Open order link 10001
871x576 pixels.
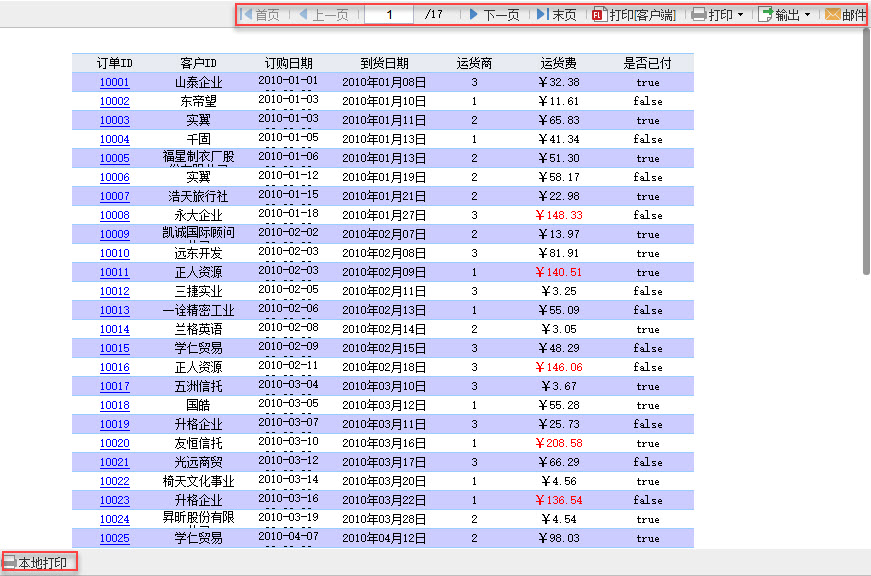(114, 82)
